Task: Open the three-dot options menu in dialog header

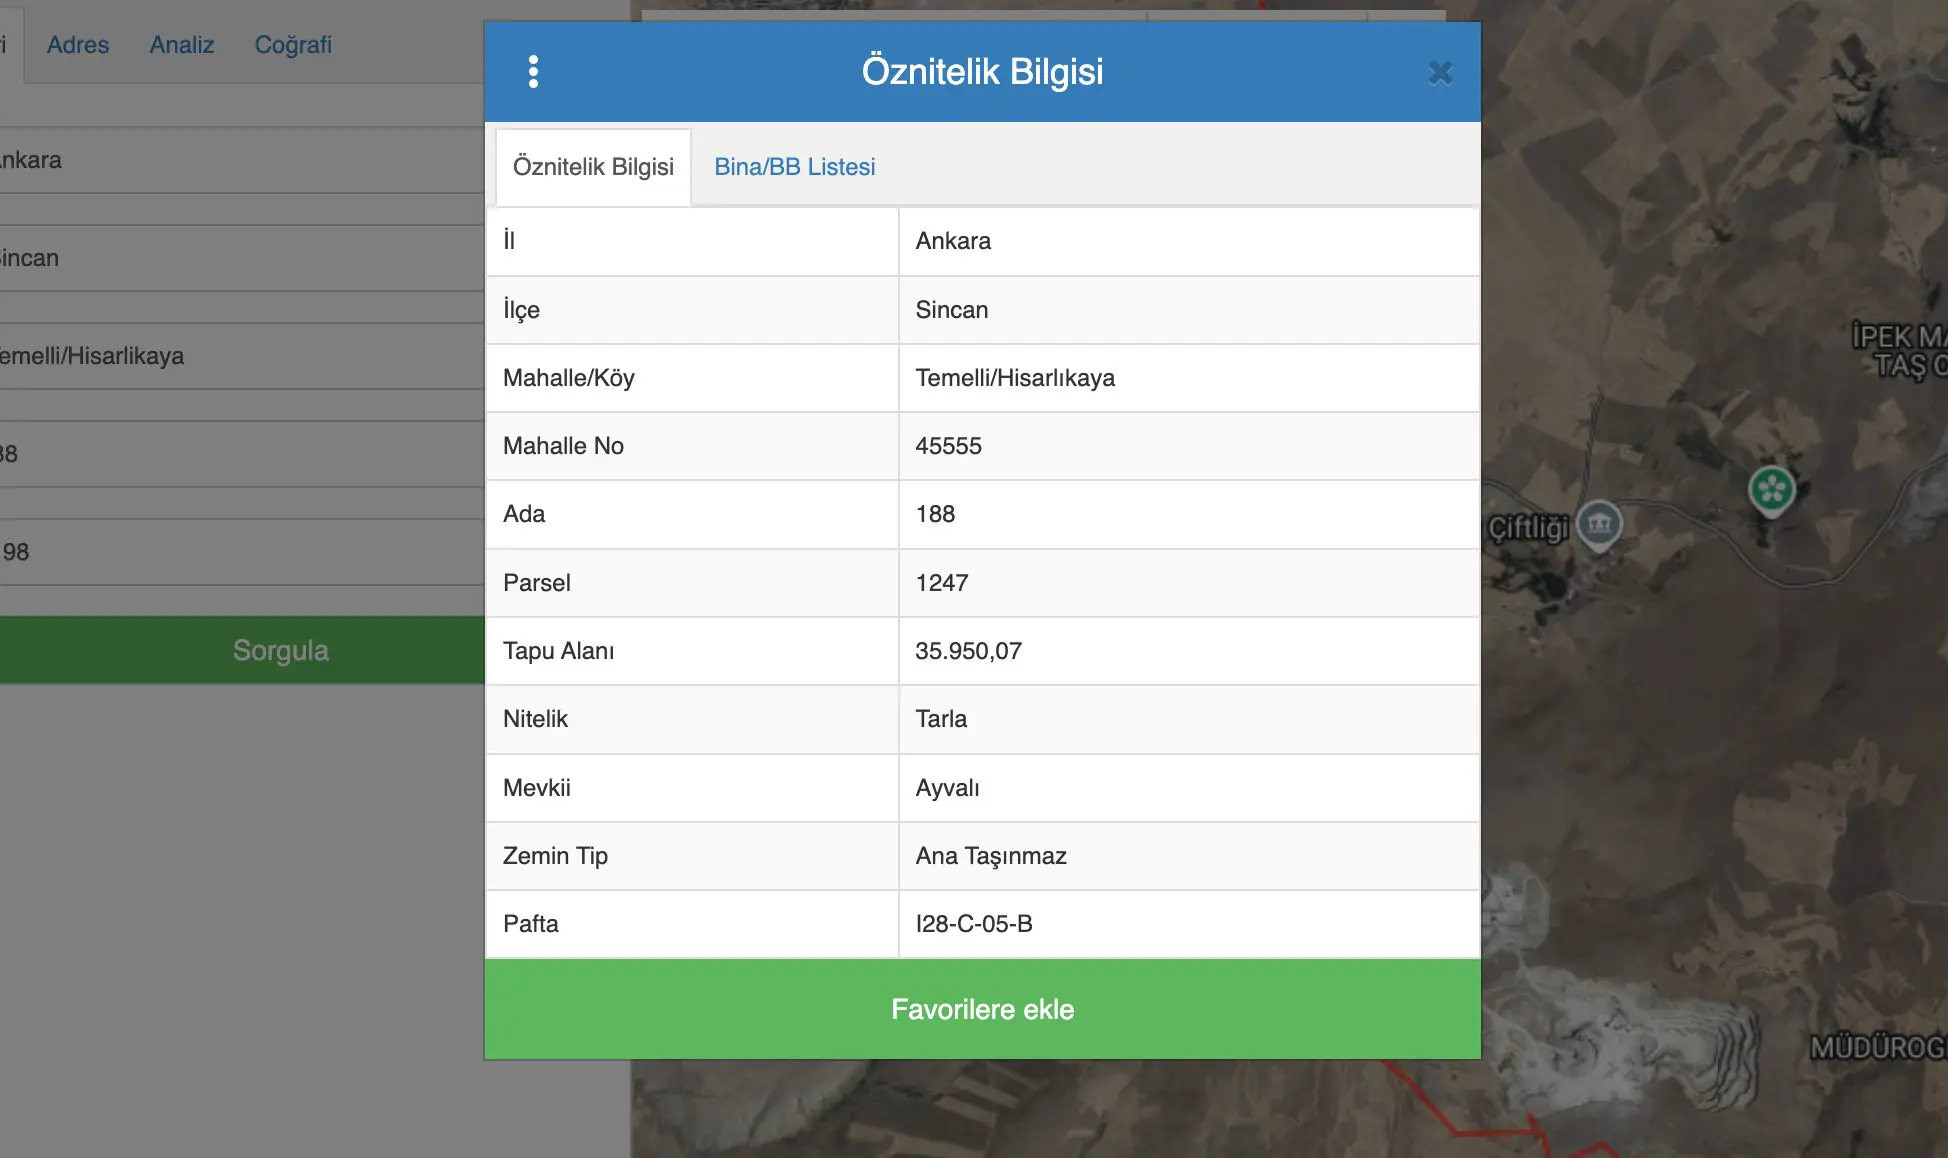Action: click(x=533, y=72)
